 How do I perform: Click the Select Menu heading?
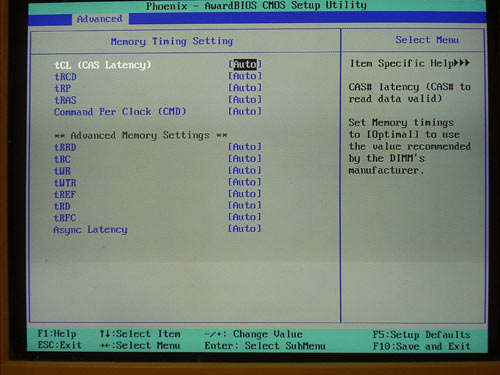coord(427,40)
